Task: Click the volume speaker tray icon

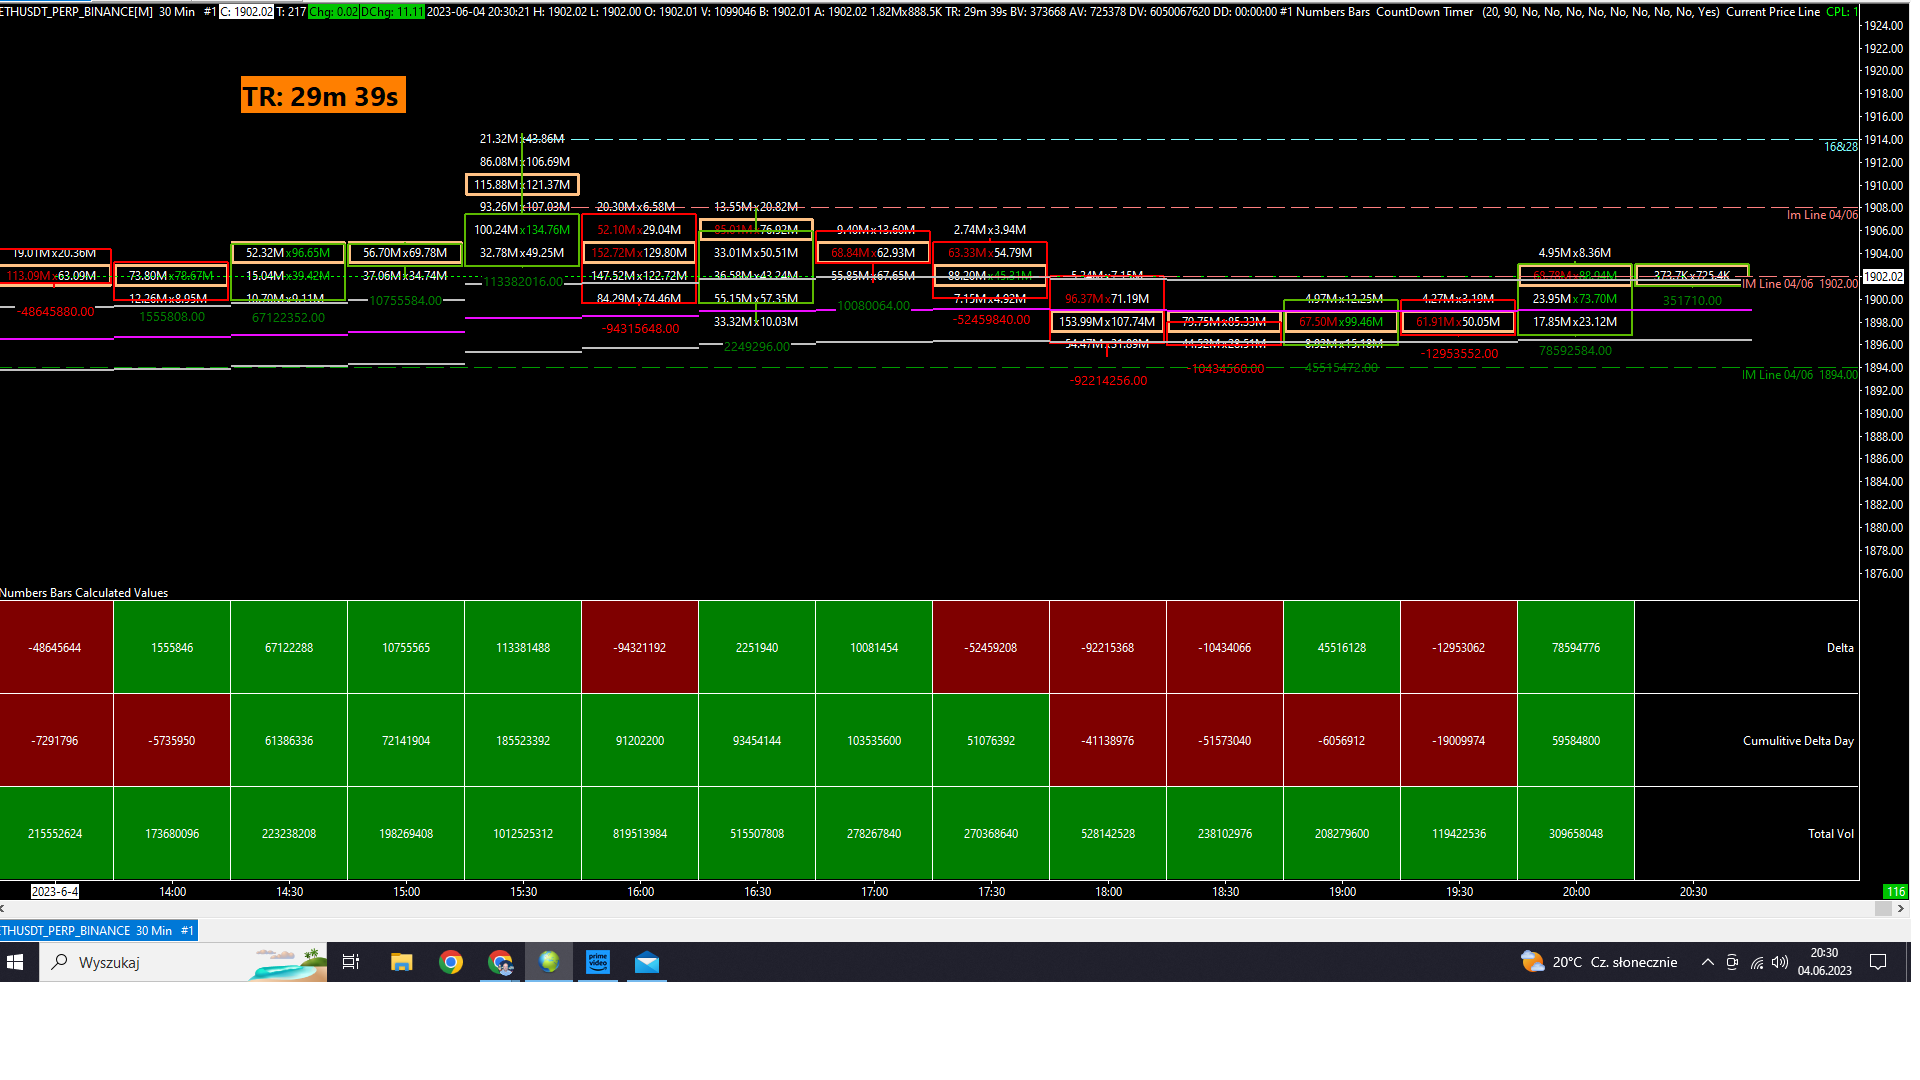Action: pos(1780,962)
